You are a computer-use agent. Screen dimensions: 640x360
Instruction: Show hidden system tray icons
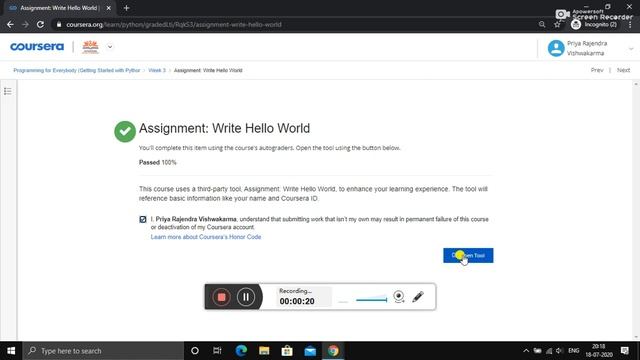[526, 351]
